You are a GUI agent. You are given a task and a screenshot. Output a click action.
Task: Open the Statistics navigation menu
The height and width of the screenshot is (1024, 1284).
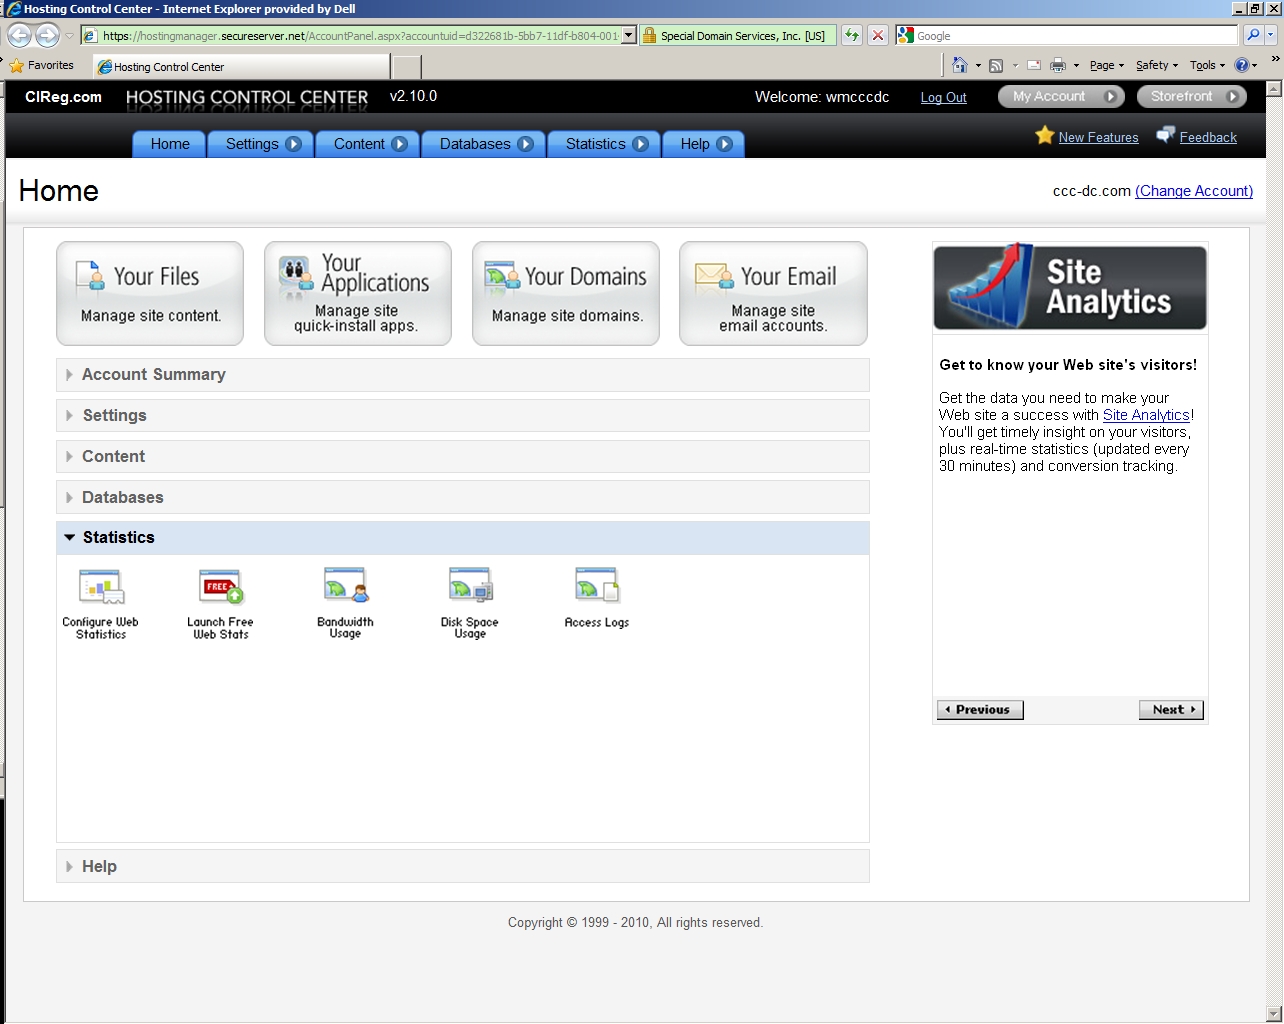(605, 144)
